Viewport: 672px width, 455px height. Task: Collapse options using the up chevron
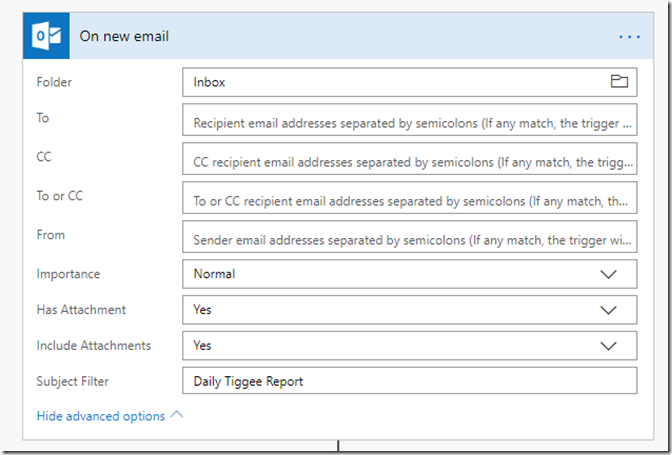tap(177, 415)
